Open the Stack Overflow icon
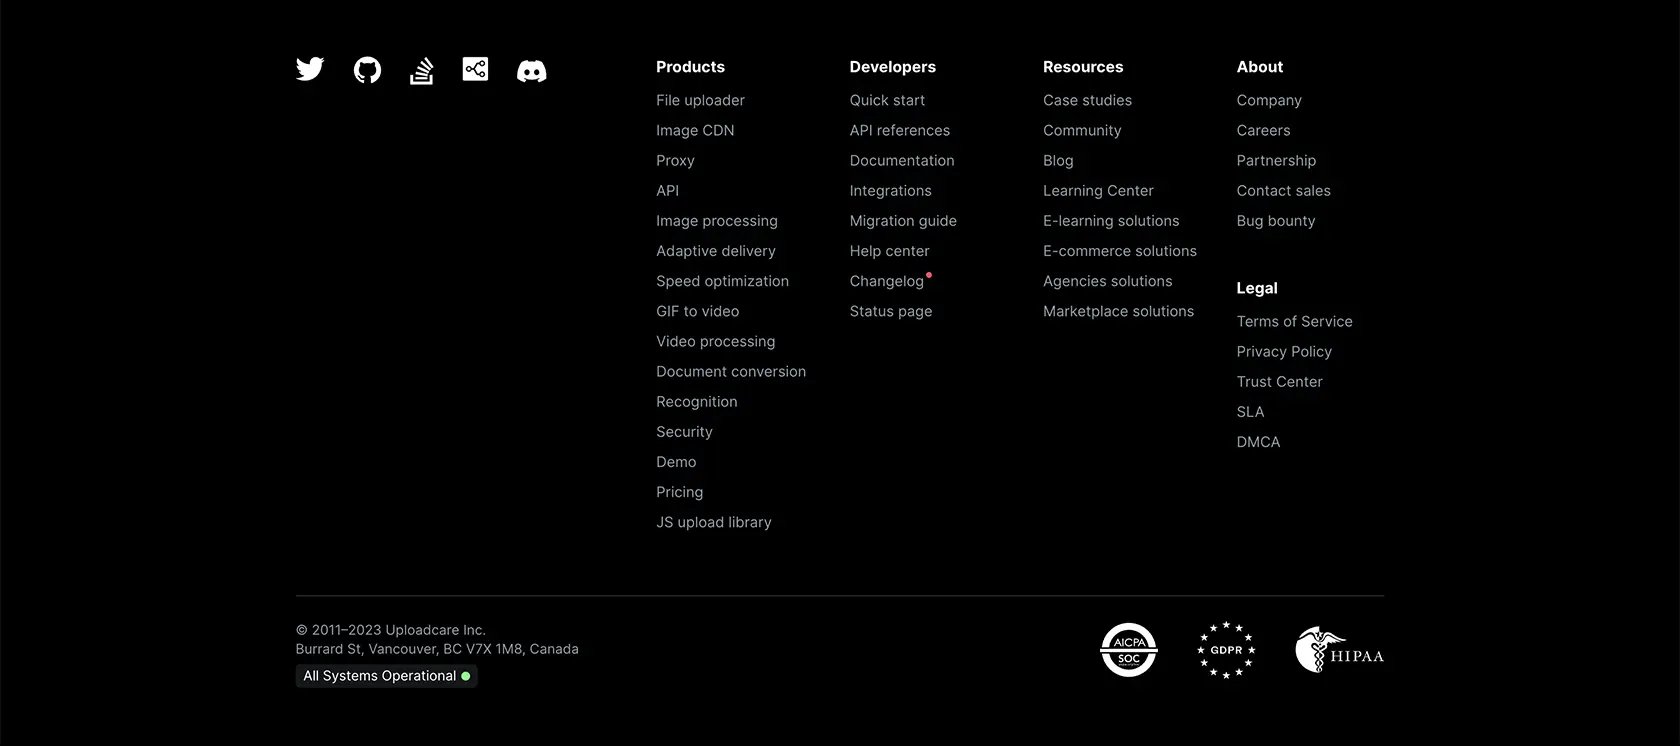 [421, 70]
